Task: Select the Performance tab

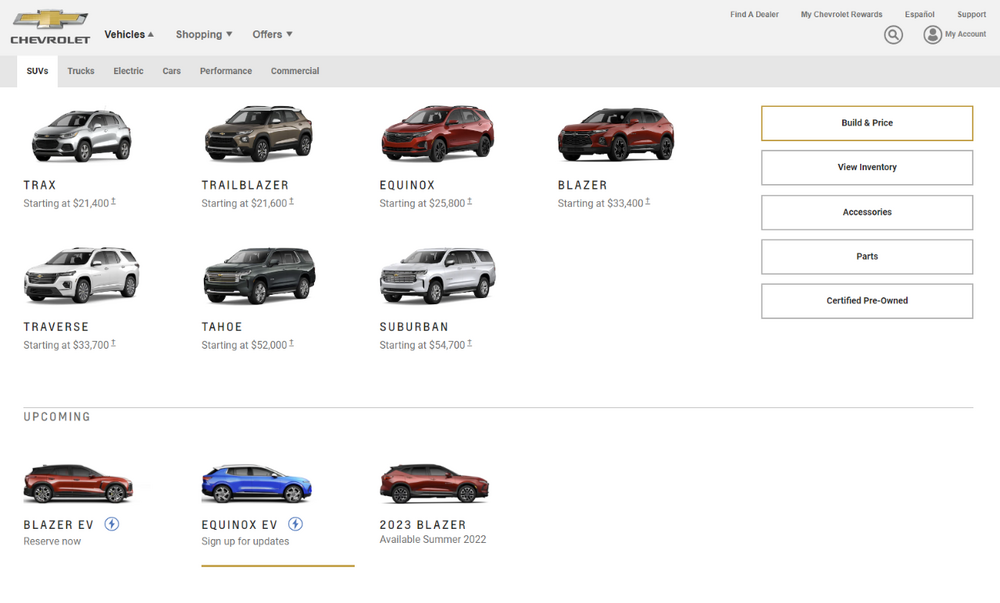Action: (x=226, y=71)
